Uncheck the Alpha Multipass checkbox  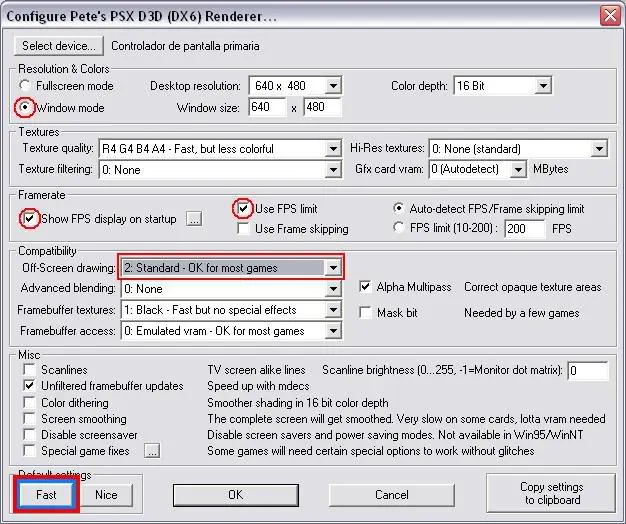[x=365, y=287]
